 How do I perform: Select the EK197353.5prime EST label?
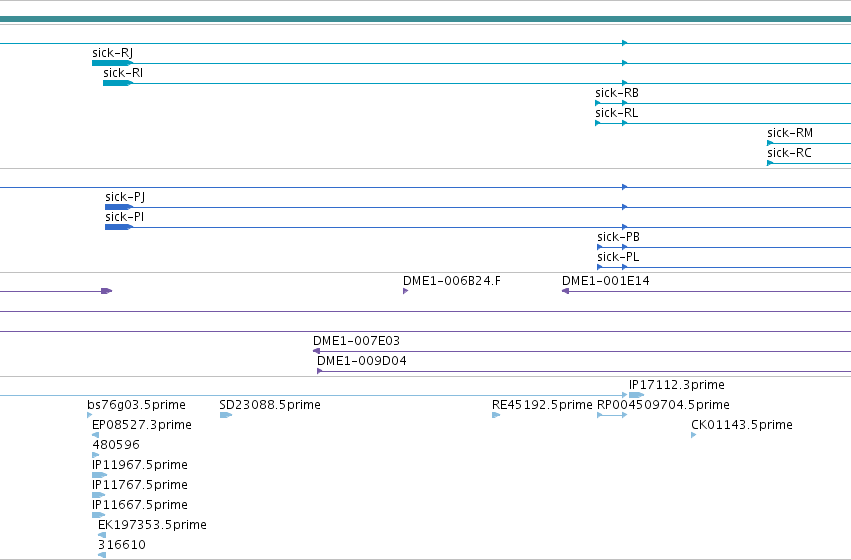pyautogui.click(x=152, y=526)
